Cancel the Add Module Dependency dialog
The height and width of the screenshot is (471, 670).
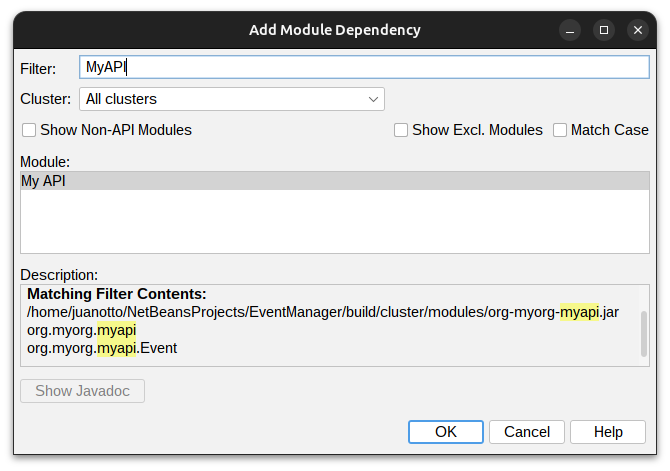coord(527,432)
